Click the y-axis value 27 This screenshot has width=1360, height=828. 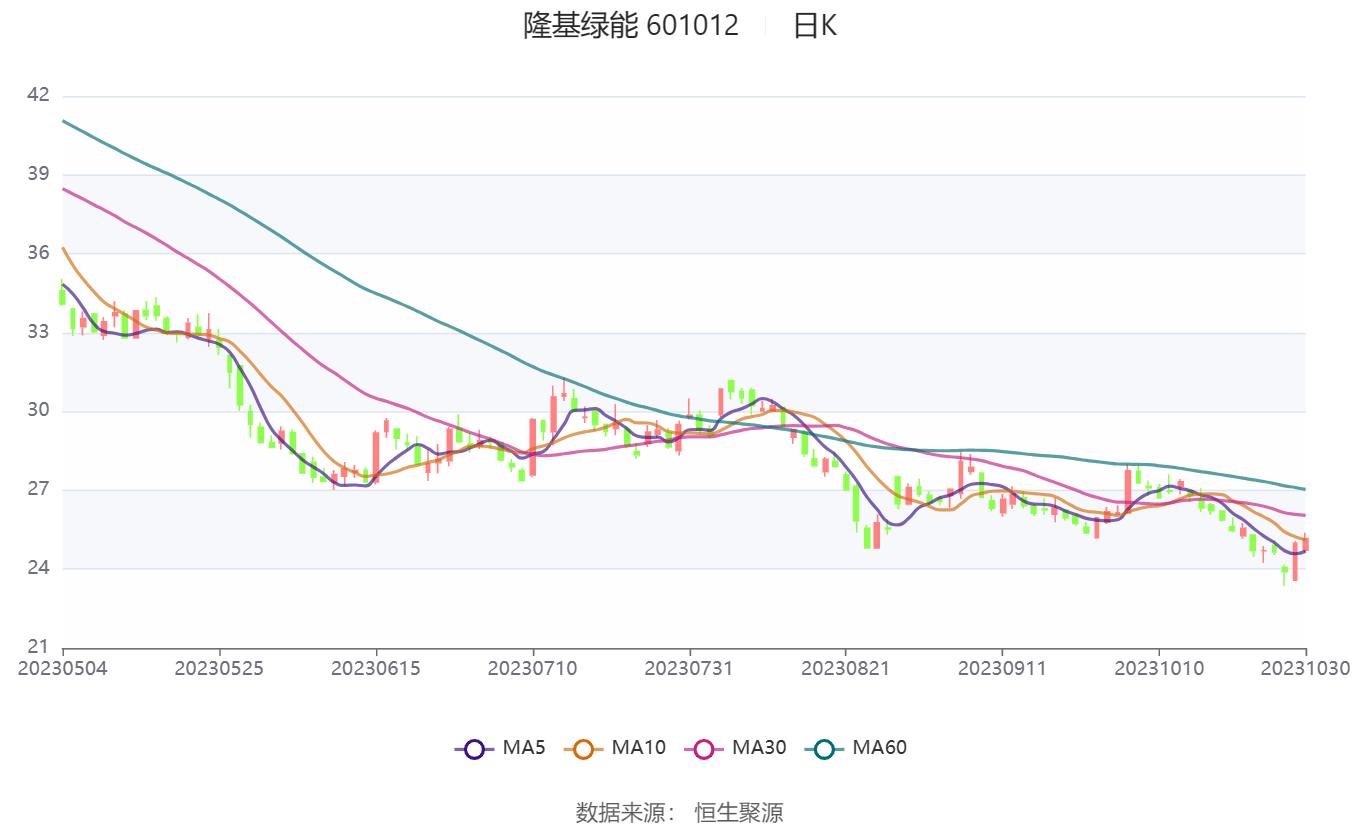tap(38, 489)
